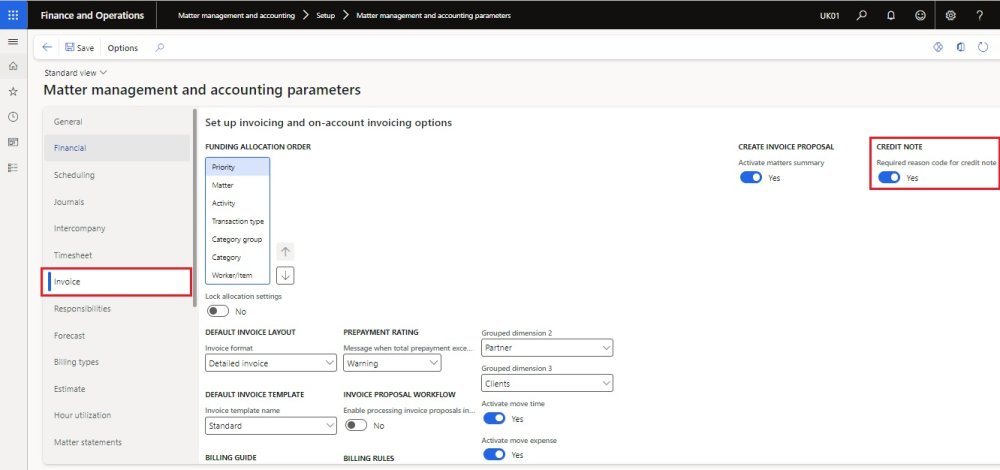Viewport: 1000px width, 470px height.
Task: Open Workspaces icon in left rail
Action: (x=13, y=142)
